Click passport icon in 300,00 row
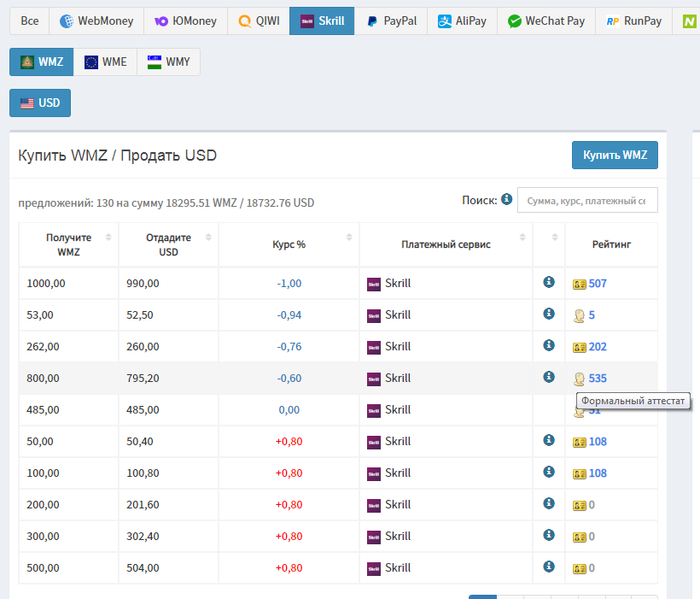The width and height of the screenshot is (700, 599). point(579,537)
